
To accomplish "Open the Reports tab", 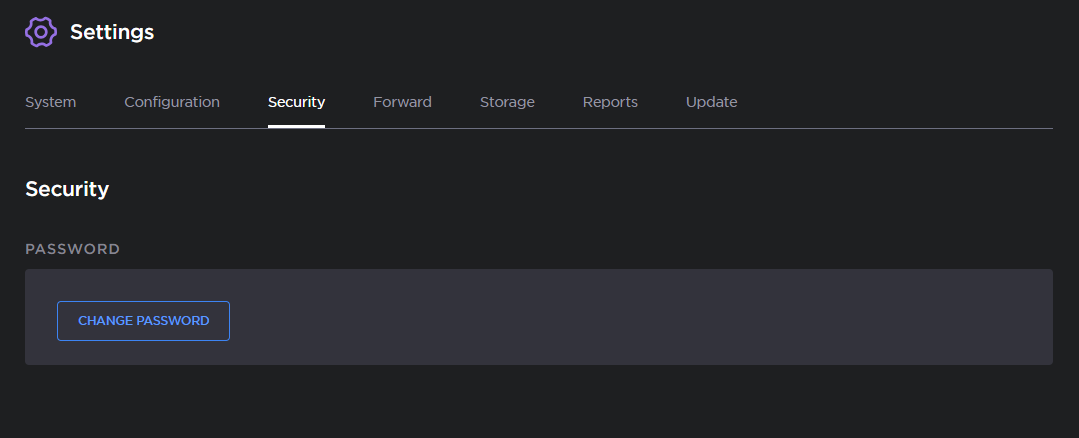I will coord(610,102).
